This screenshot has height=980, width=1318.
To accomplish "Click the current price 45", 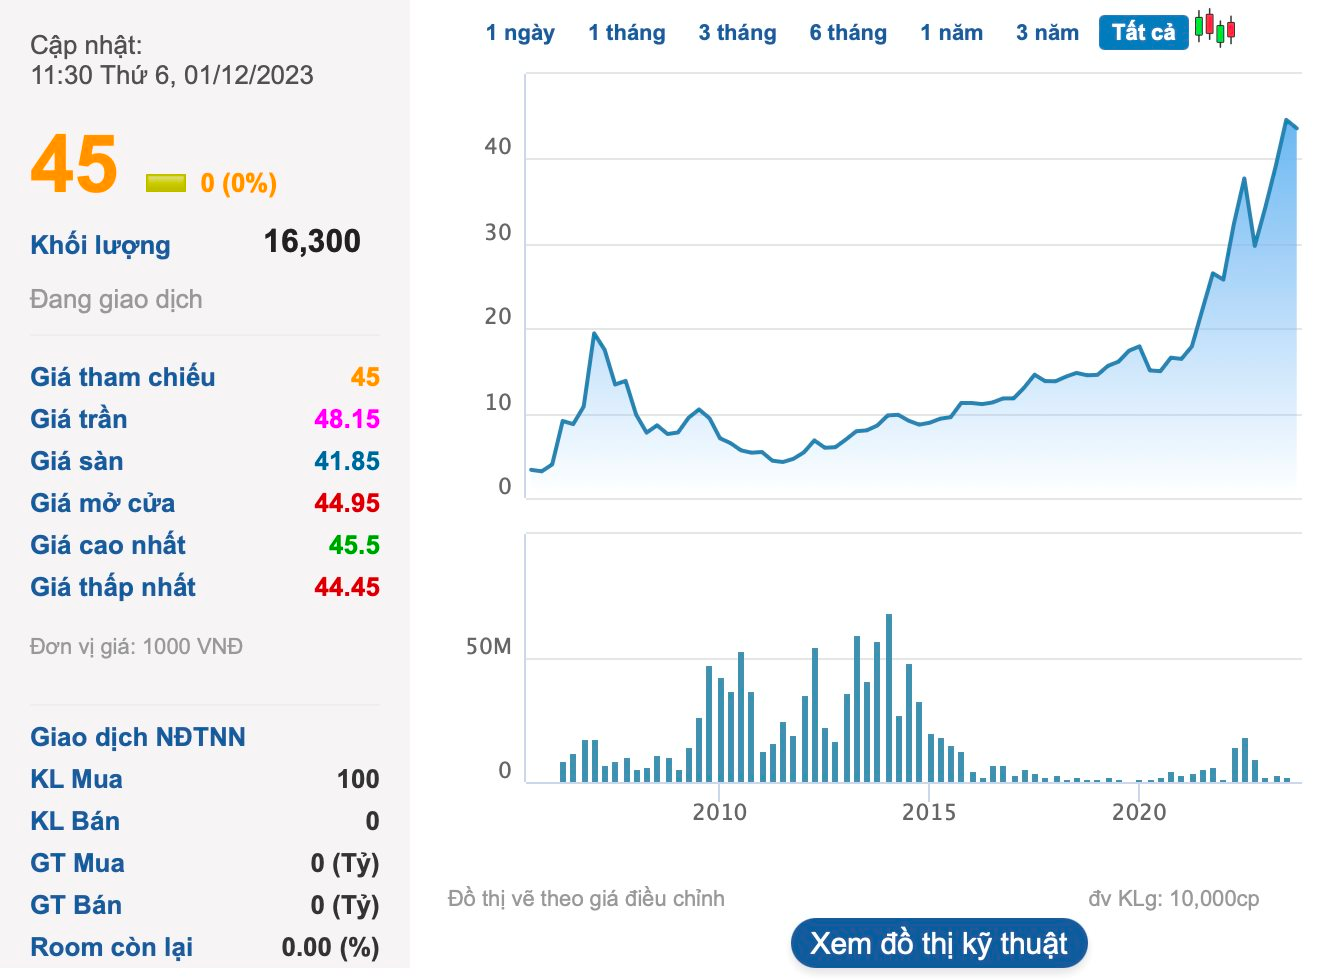I will (74, 164).
